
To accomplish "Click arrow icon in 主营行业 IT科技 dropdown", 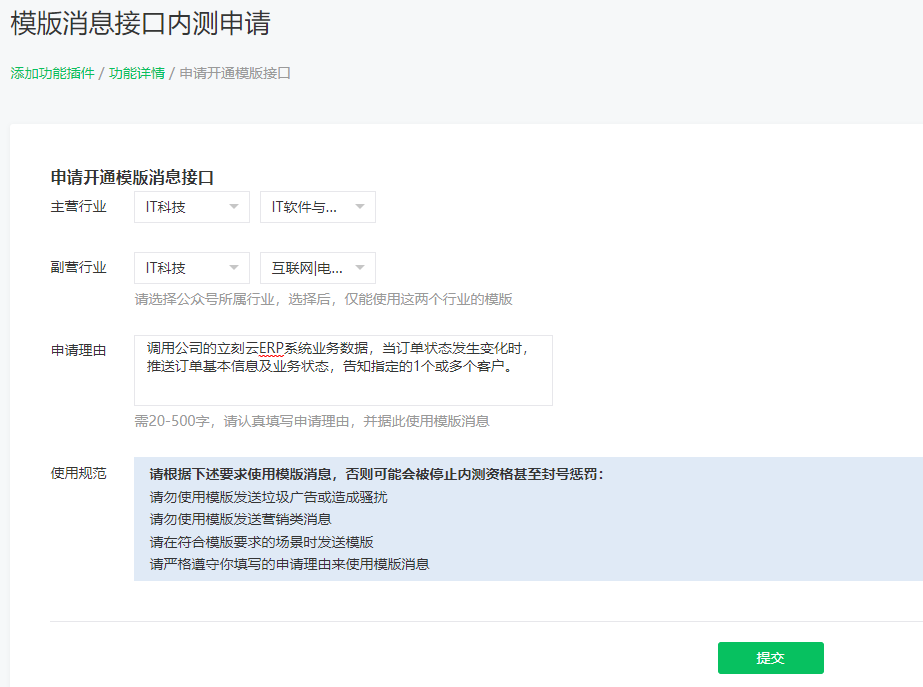I will [234, 207].
